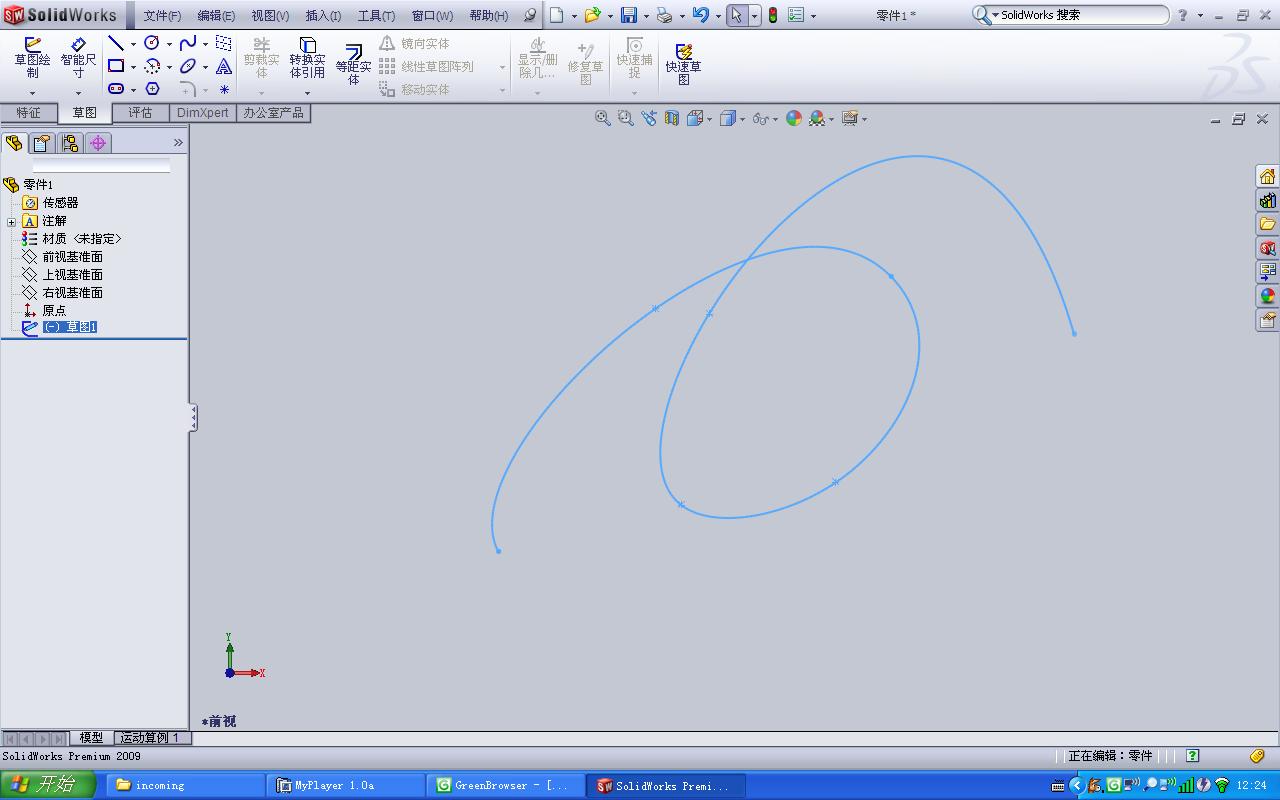Open the SolidWorks Resources task pane icon
The width and height of the screenshot is (1280, 800).
(x=1267, y=176)
